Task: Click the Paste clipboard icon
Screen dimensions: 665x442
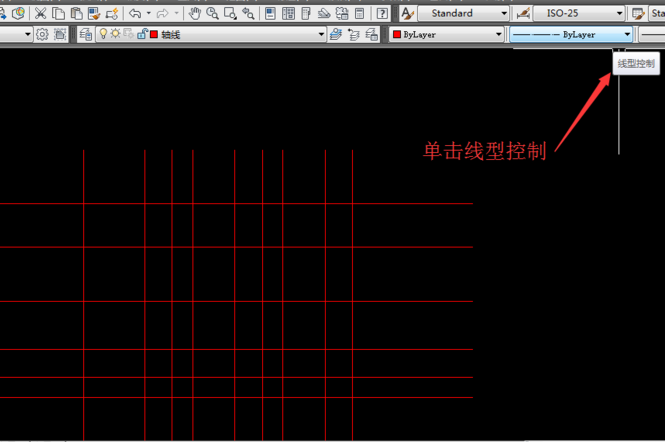Action: pyautogui.click(x=76, y=14)
